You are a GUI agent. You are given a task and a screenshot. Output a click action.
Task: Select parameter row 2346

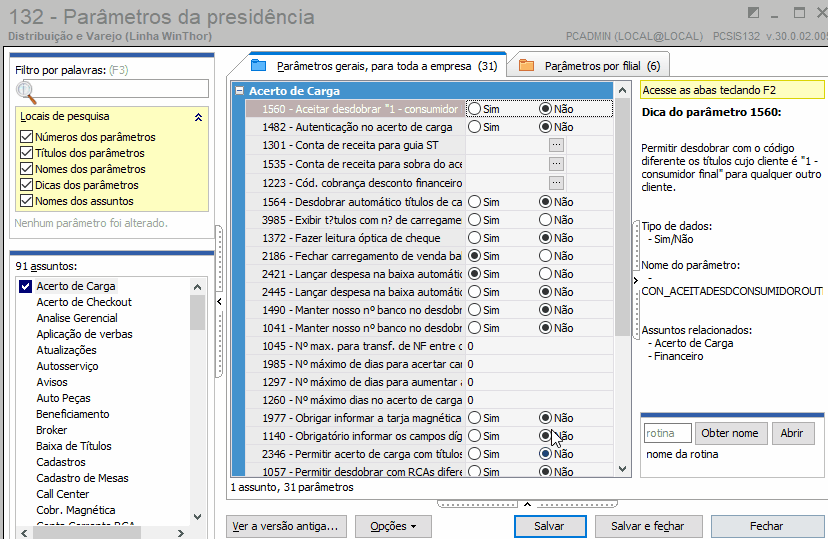[429, 454]
